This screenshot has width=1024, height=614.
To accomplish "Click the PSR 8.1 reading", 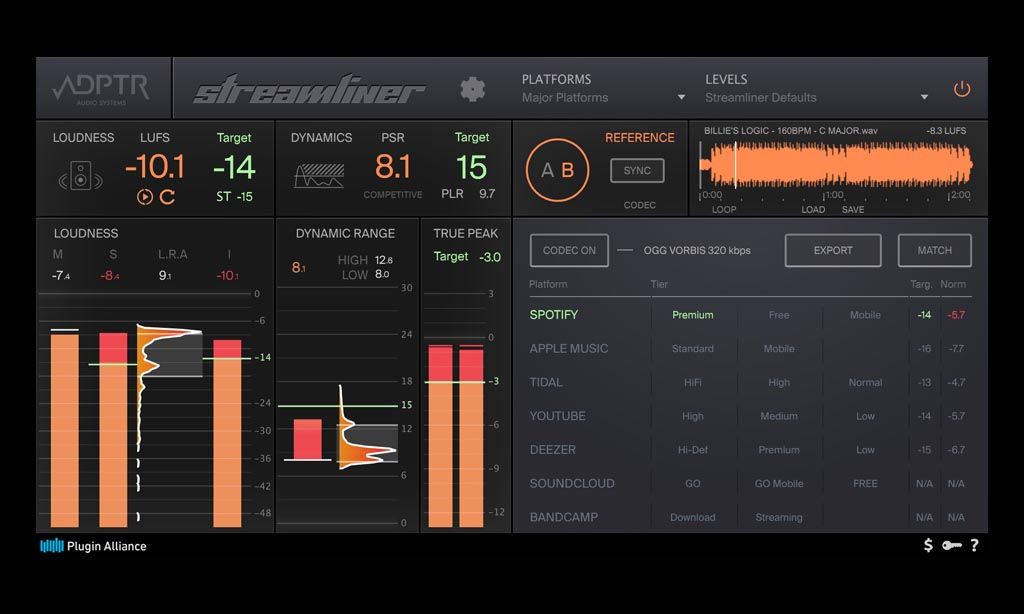I will [392, 167].
